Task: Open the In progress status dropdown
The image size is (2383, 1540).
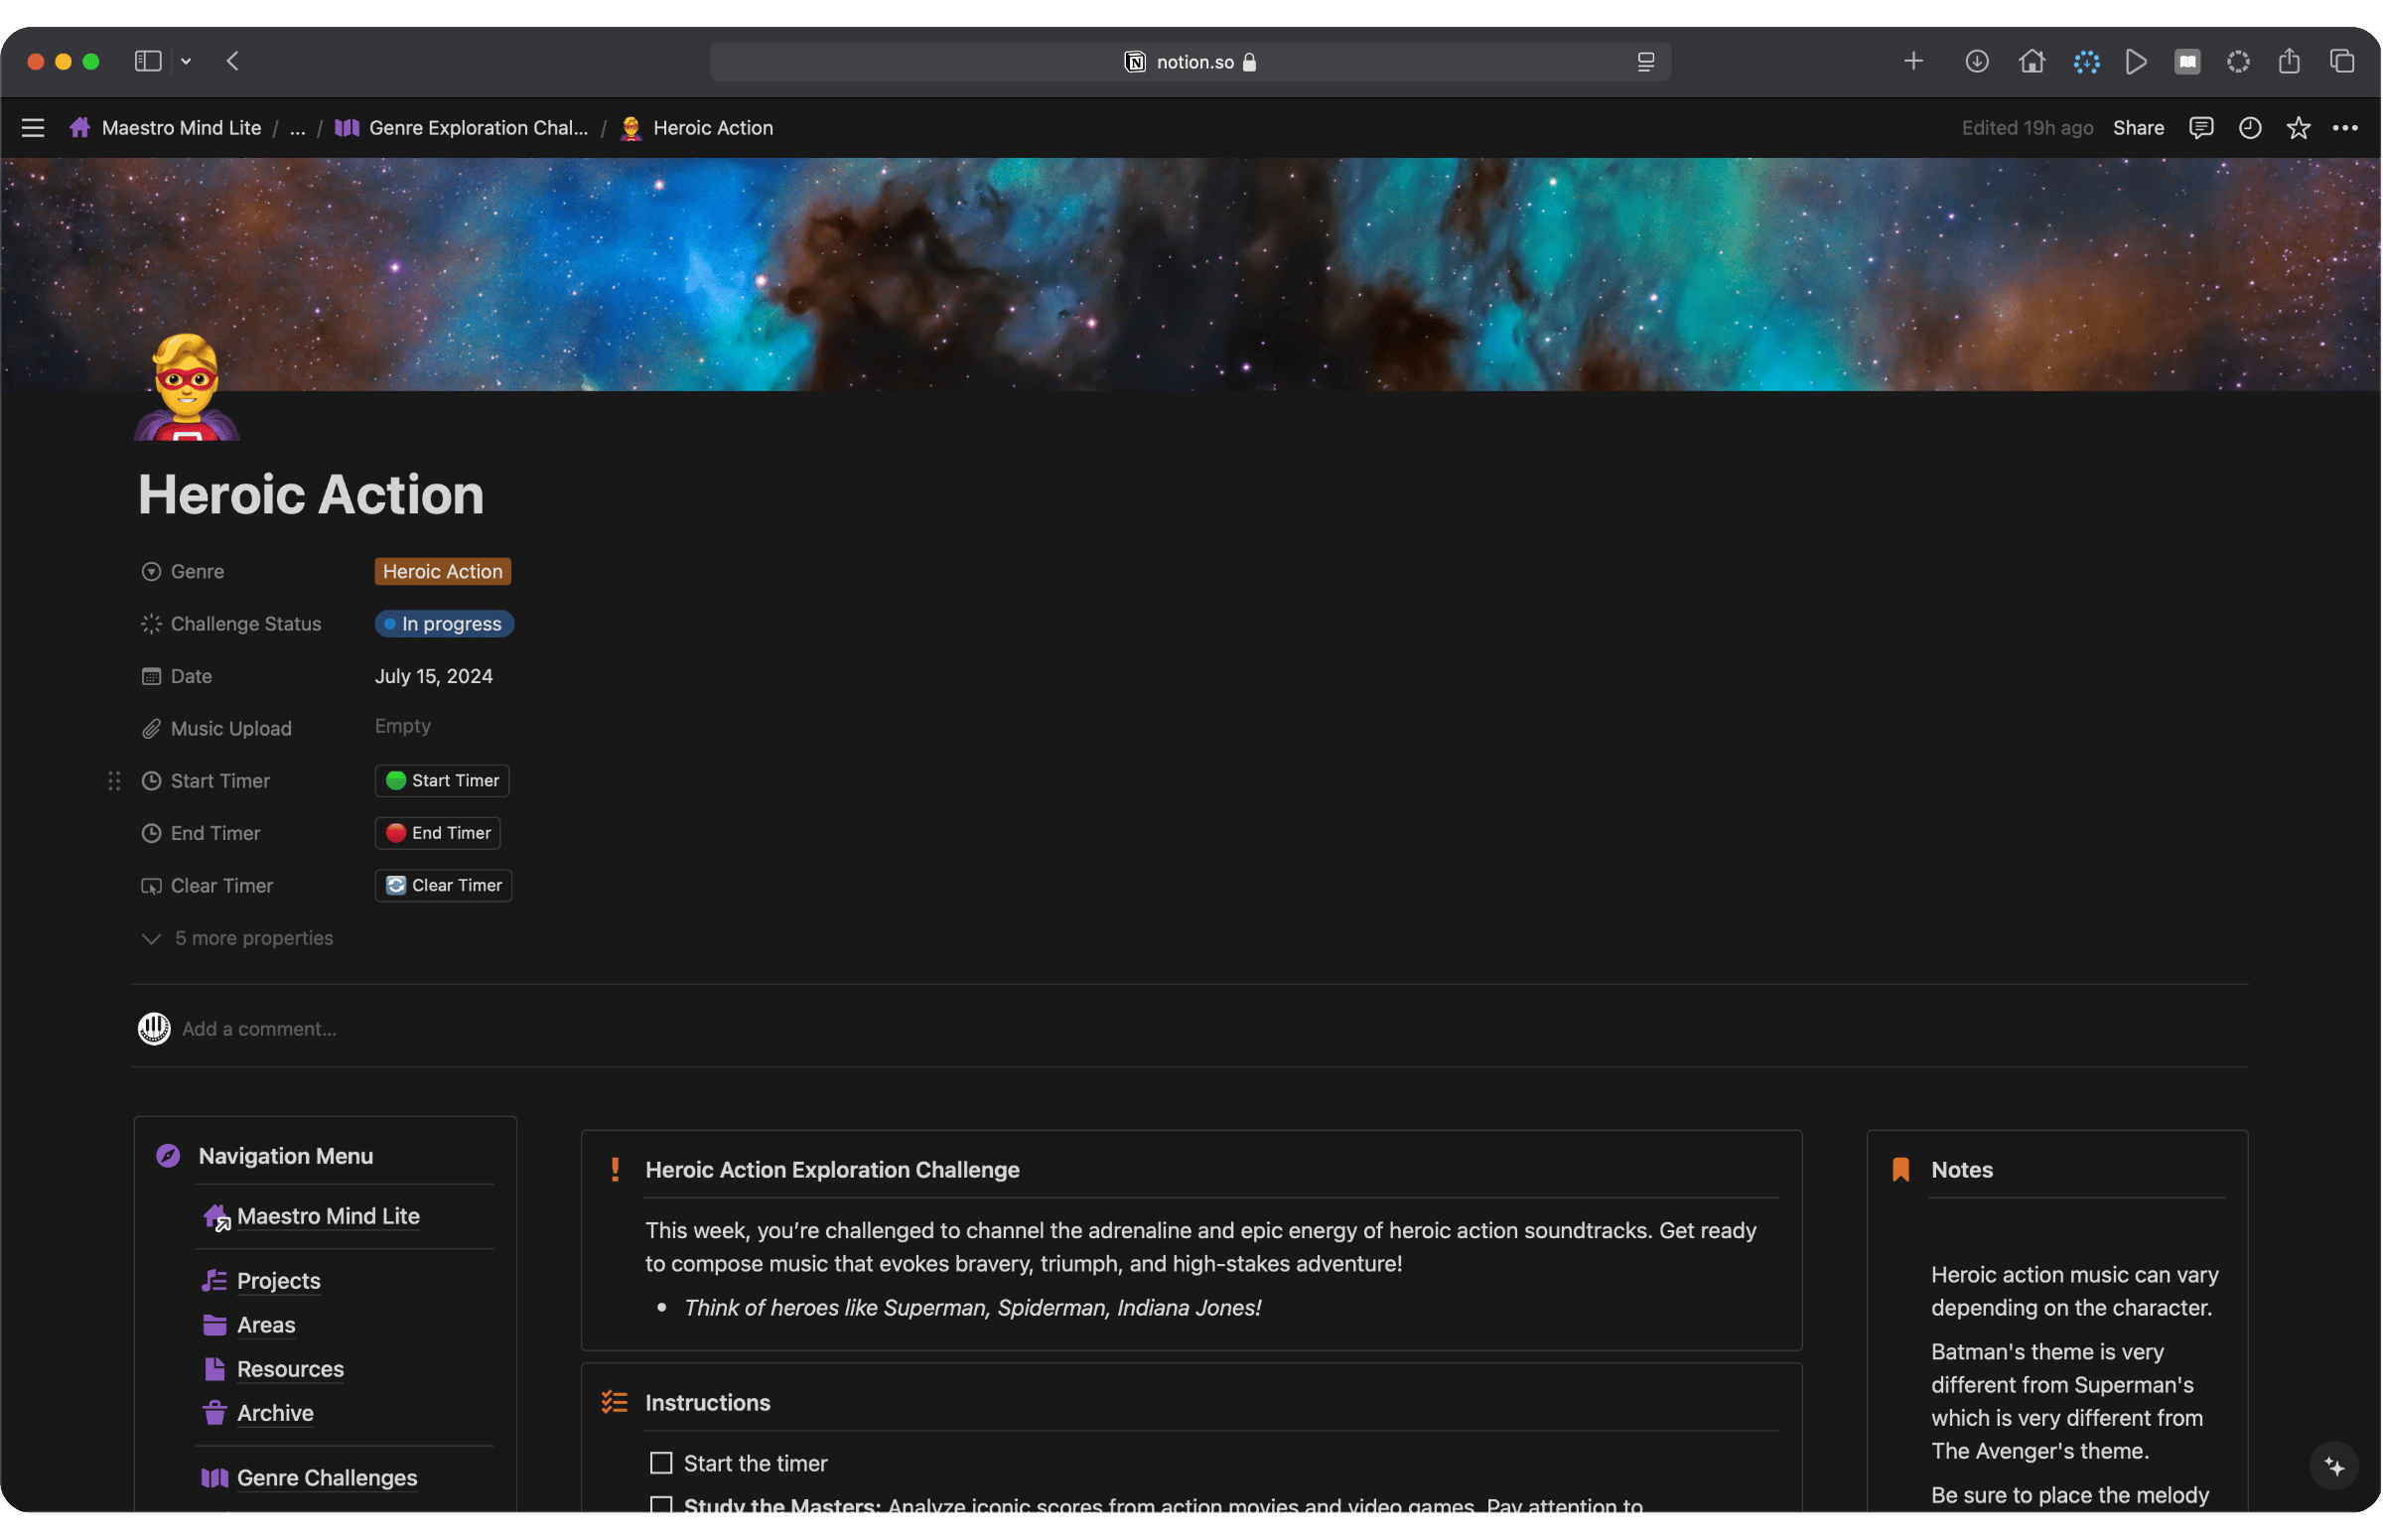Action: [x=444, y=624]
